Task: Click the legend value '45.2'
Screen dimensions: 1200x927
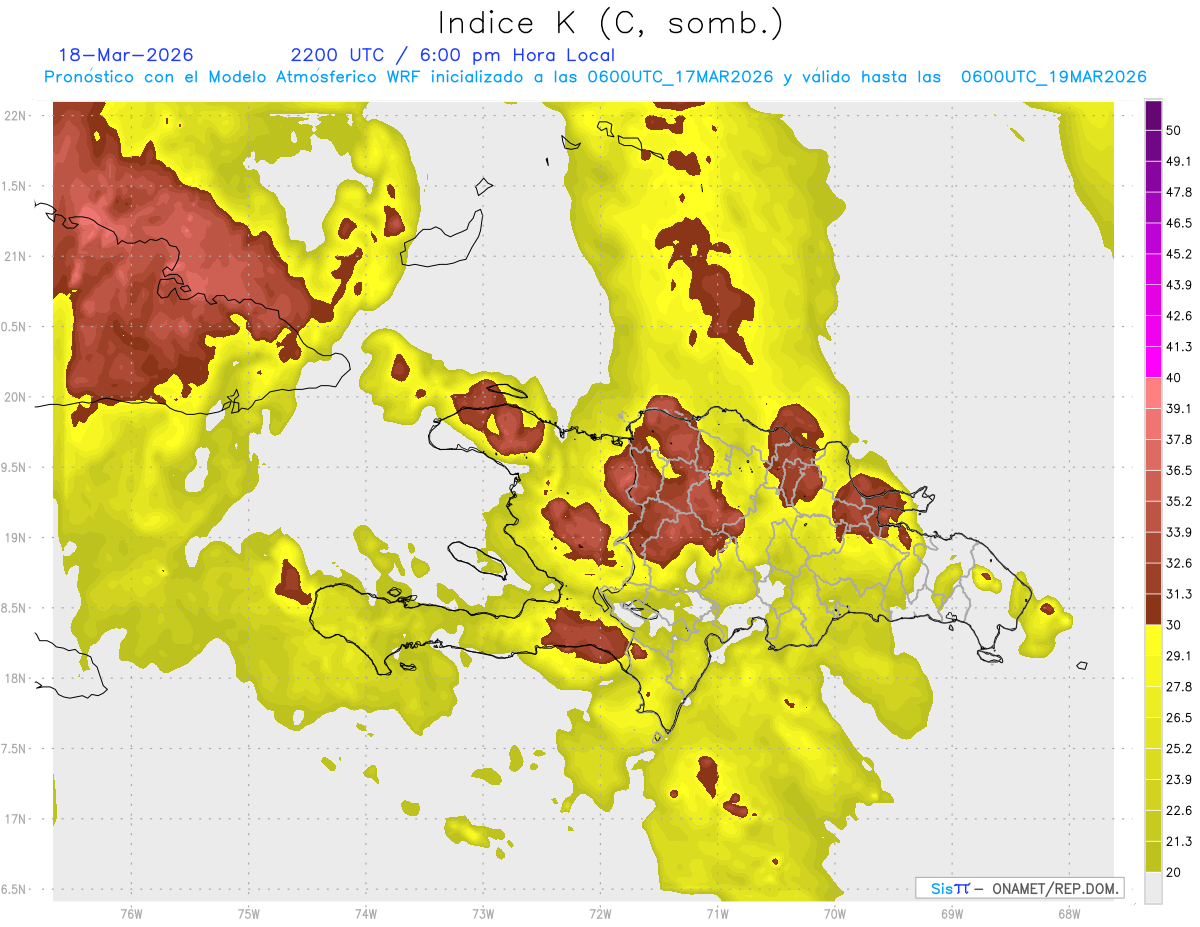Action: click(x=1180, y=254)
